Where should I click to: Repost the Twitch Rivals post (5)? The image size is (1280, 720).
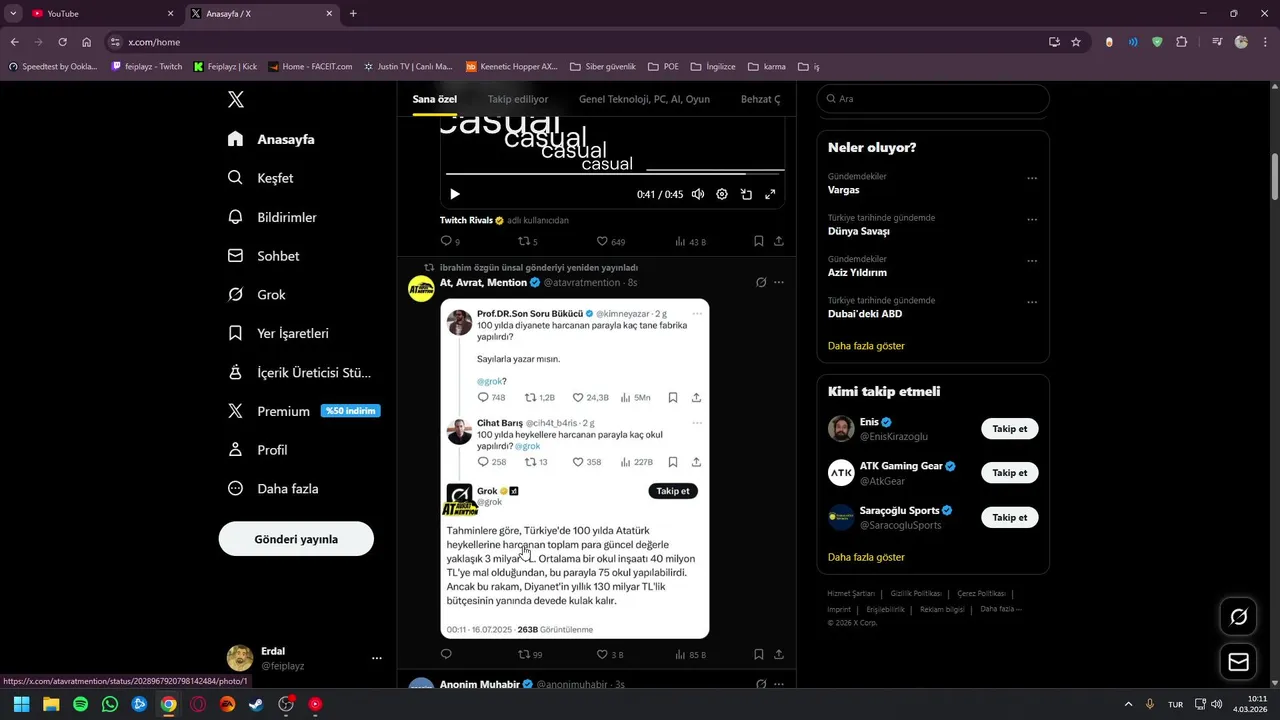(x=527, y=241)
